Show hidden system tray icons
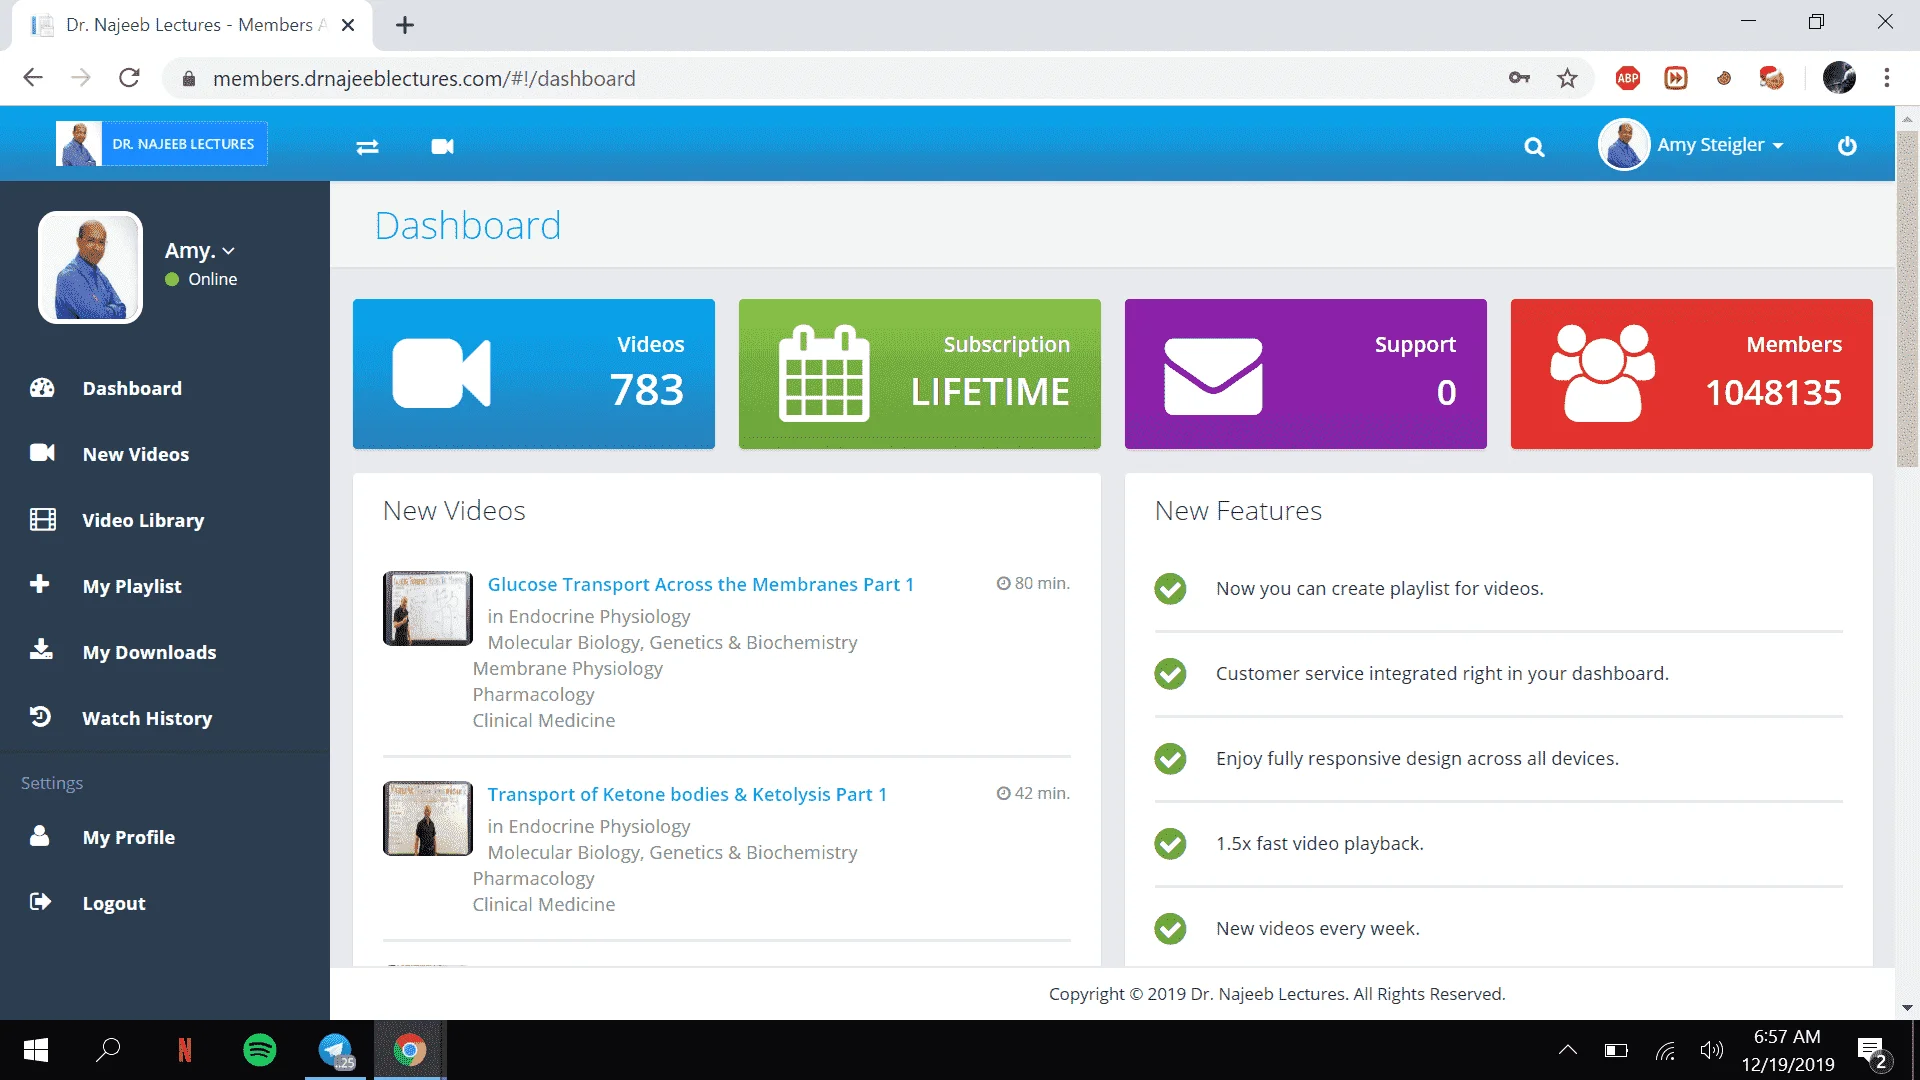Screen dimensions: 1920x1080 [x=1568, y=1050]
